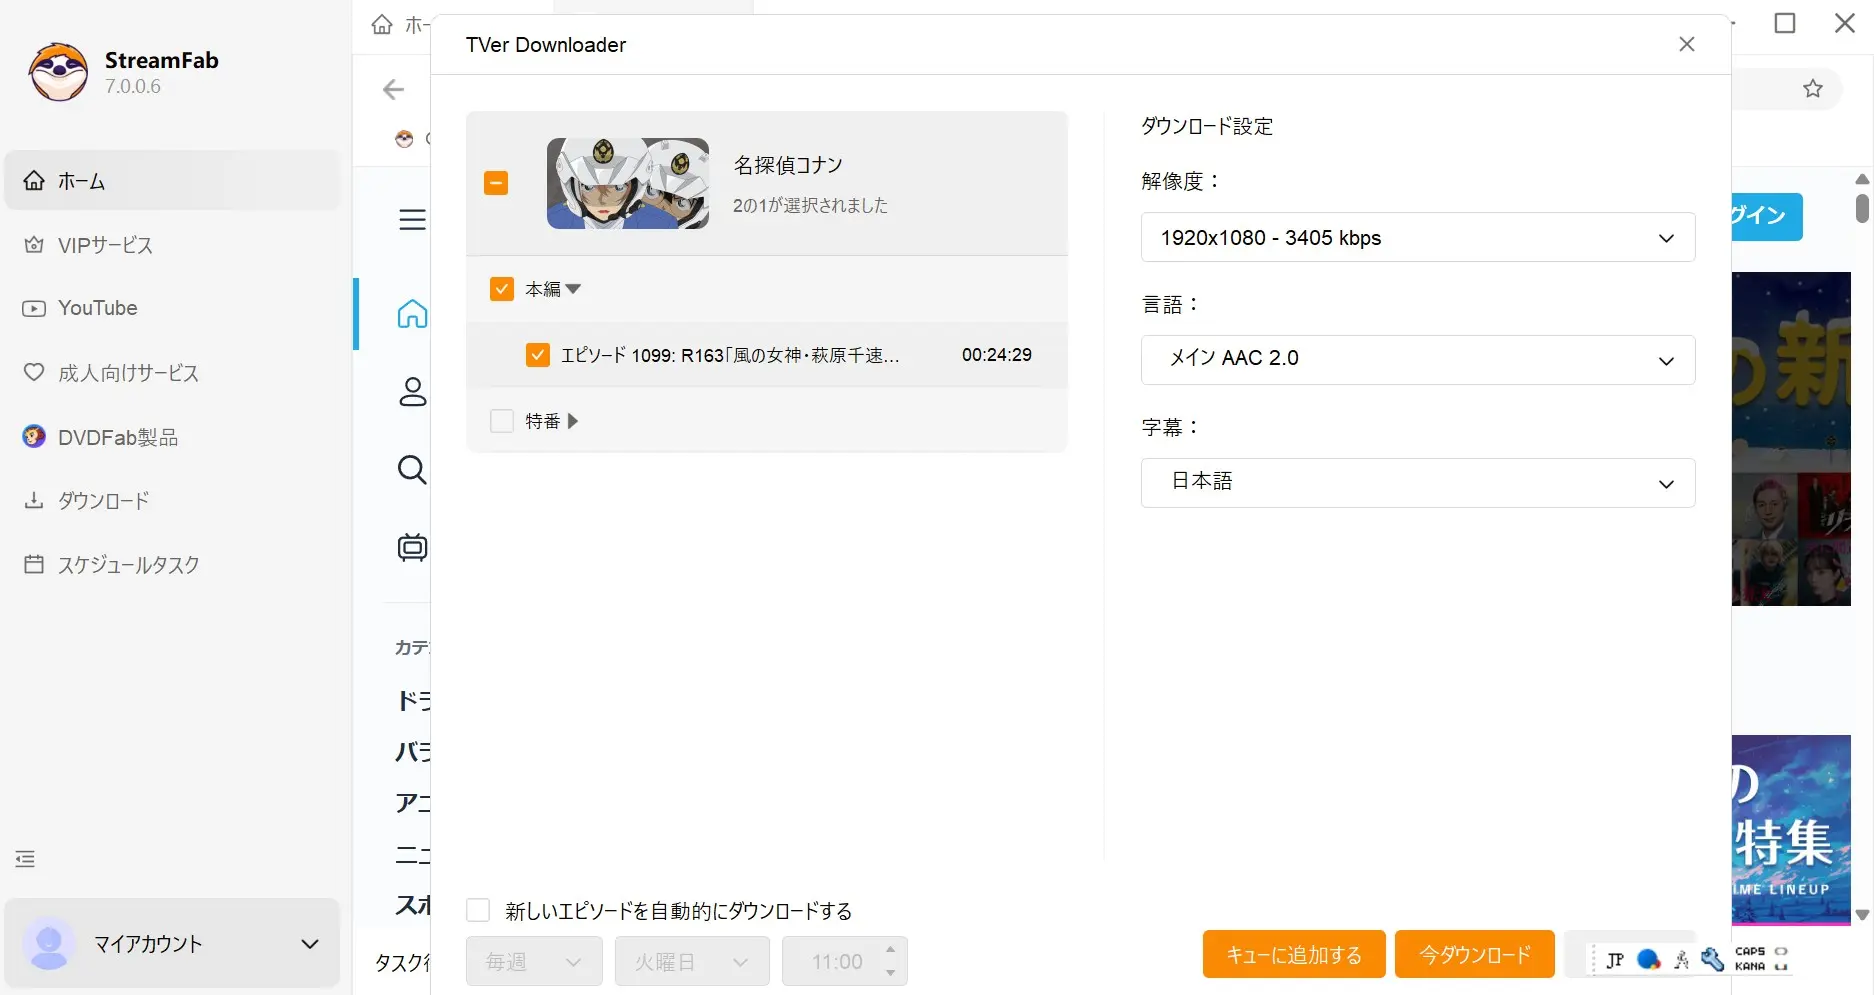Image resolution: width=1874 pixels, height=995 pixels.
Task: Collapse the sidebar with the menu-fold icon
Action: click(x=26, y=858)
